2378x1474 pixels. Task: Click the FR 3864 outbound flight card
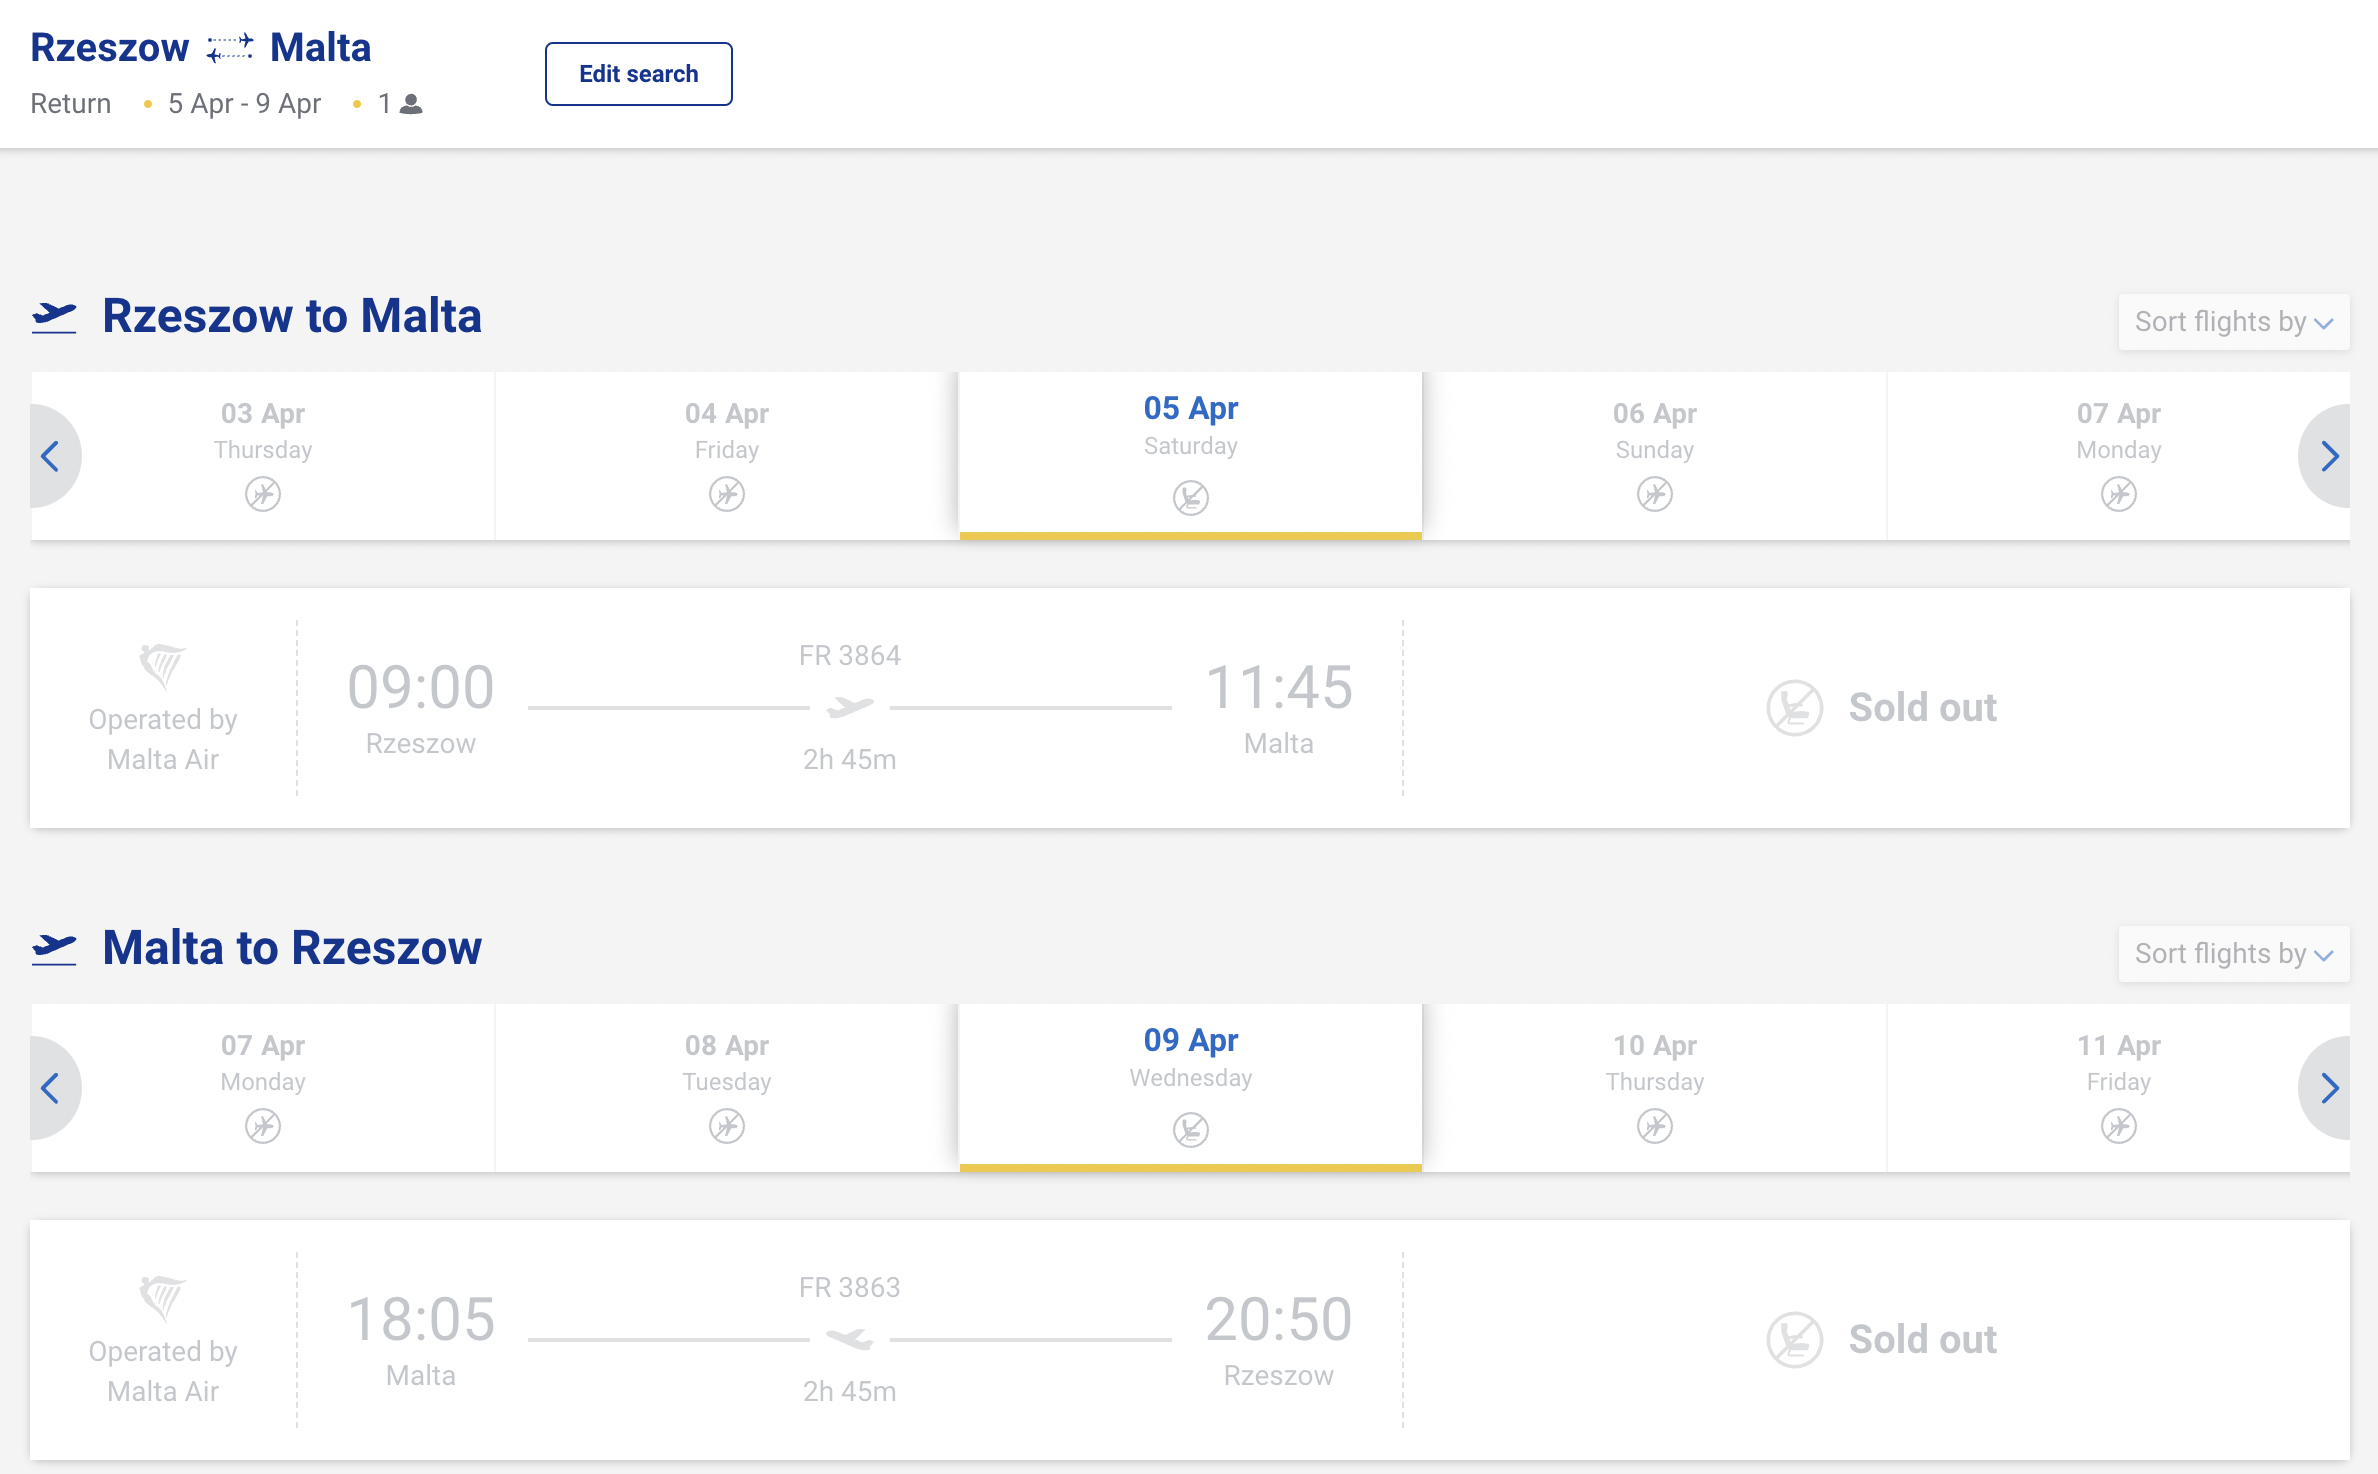coord(1190,708)
